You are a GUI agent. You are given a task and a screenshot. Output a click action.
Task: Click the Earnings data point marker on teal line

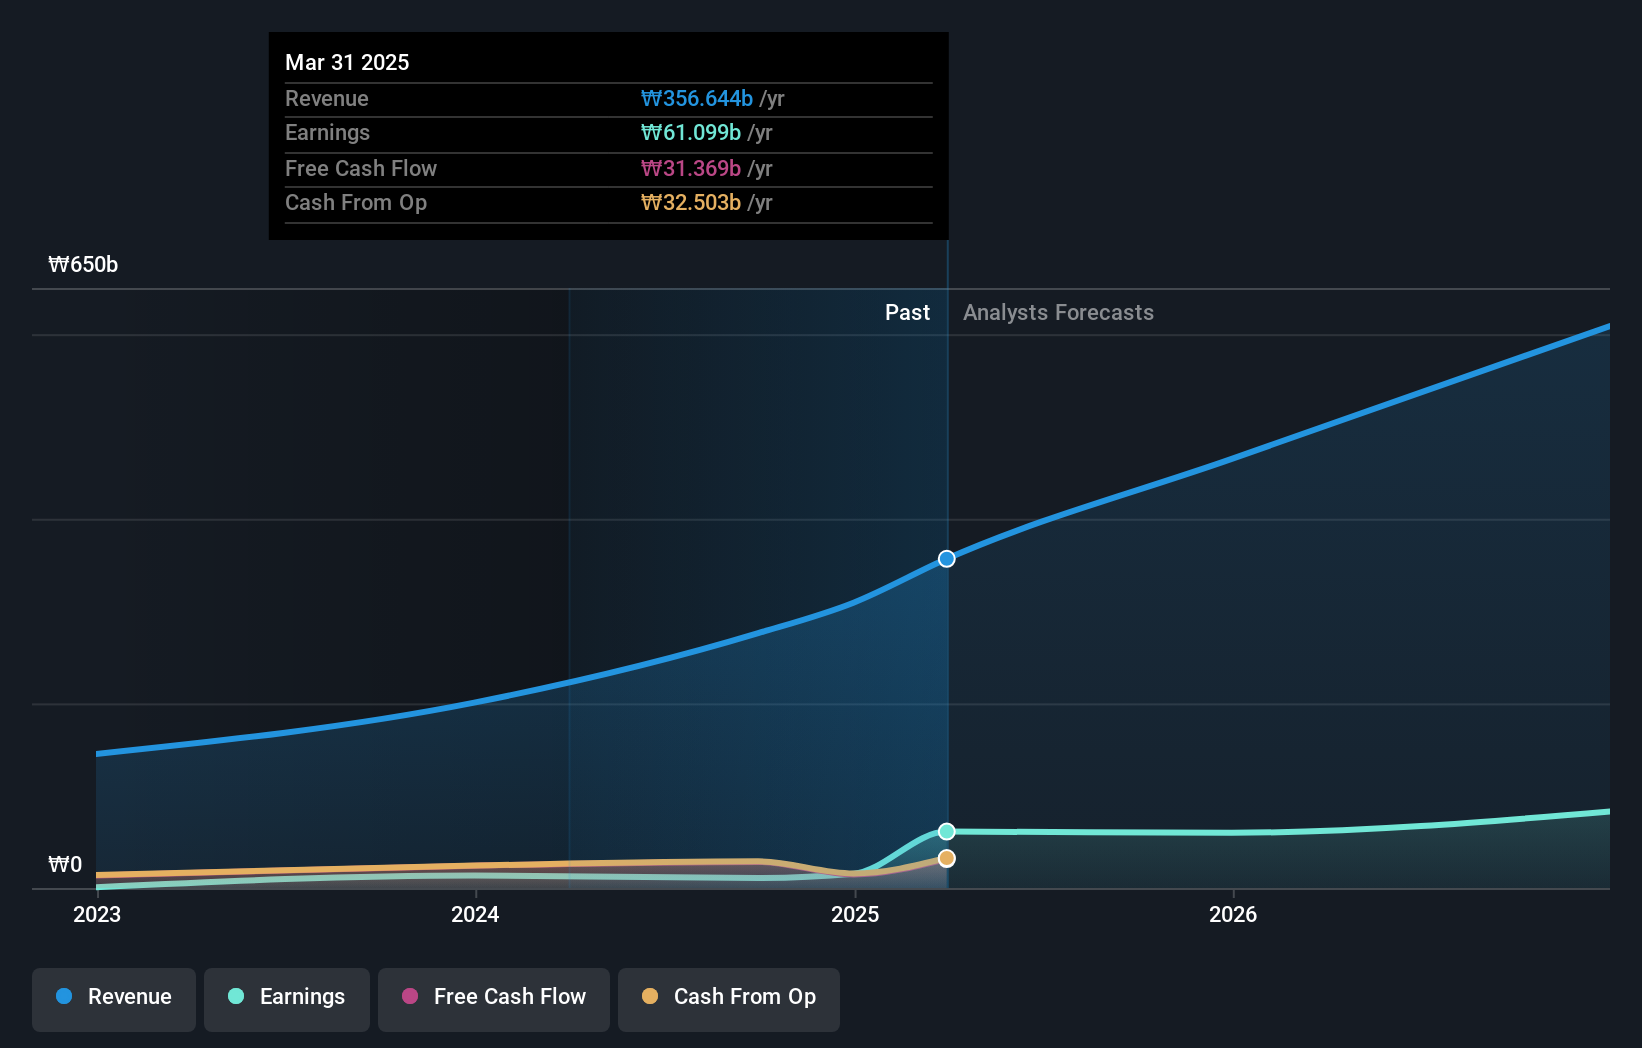(947, 832)
